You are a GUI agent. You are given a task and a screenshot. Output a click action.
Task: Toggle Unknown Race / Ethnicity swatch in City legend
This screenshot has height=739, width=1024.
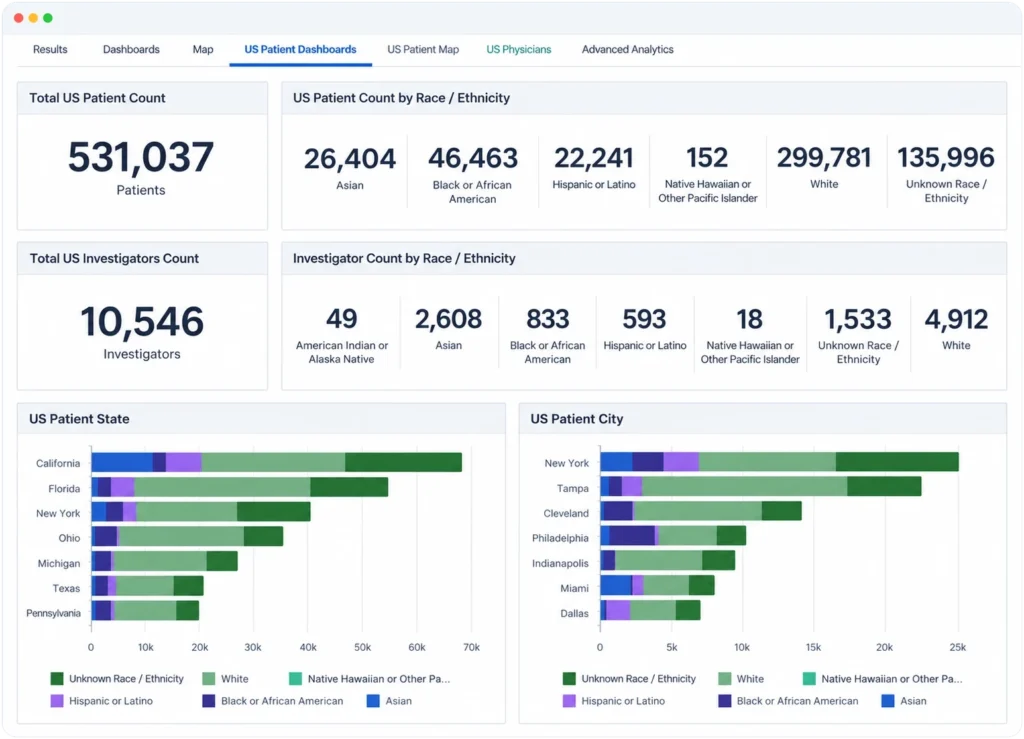569,679
